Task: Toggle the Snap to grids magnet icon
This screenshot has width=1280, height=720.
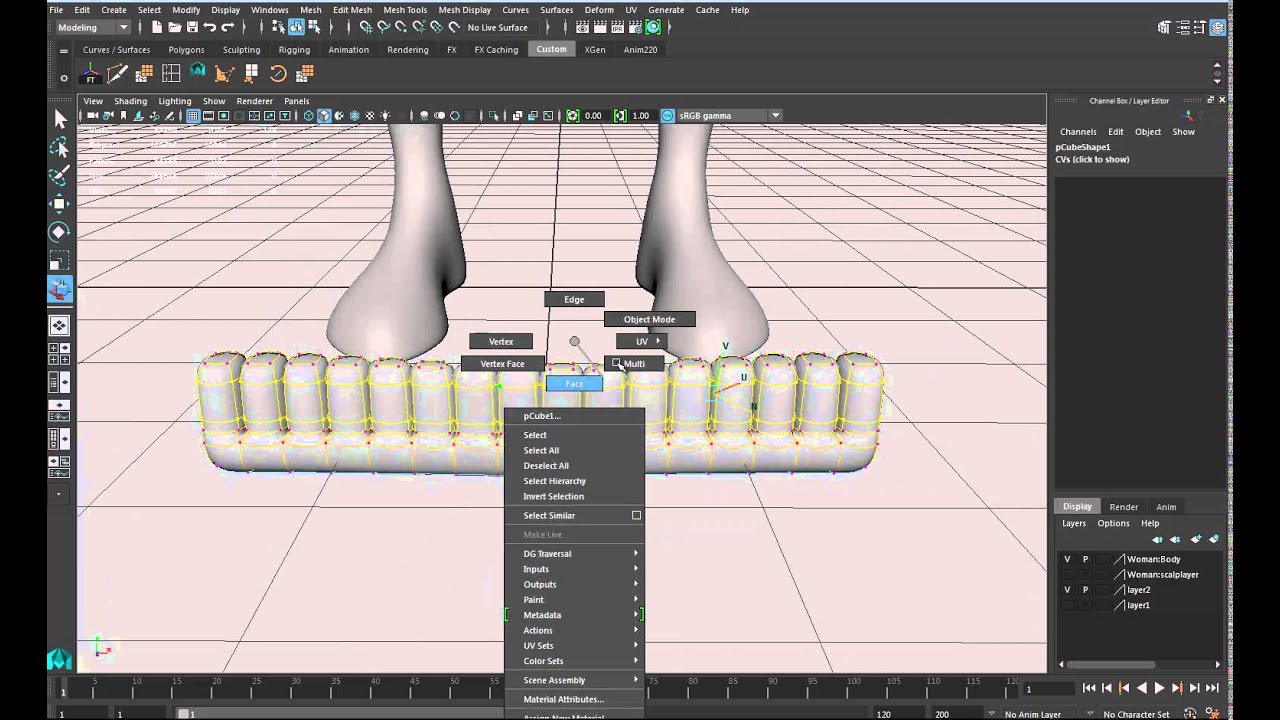Action: 365,27
